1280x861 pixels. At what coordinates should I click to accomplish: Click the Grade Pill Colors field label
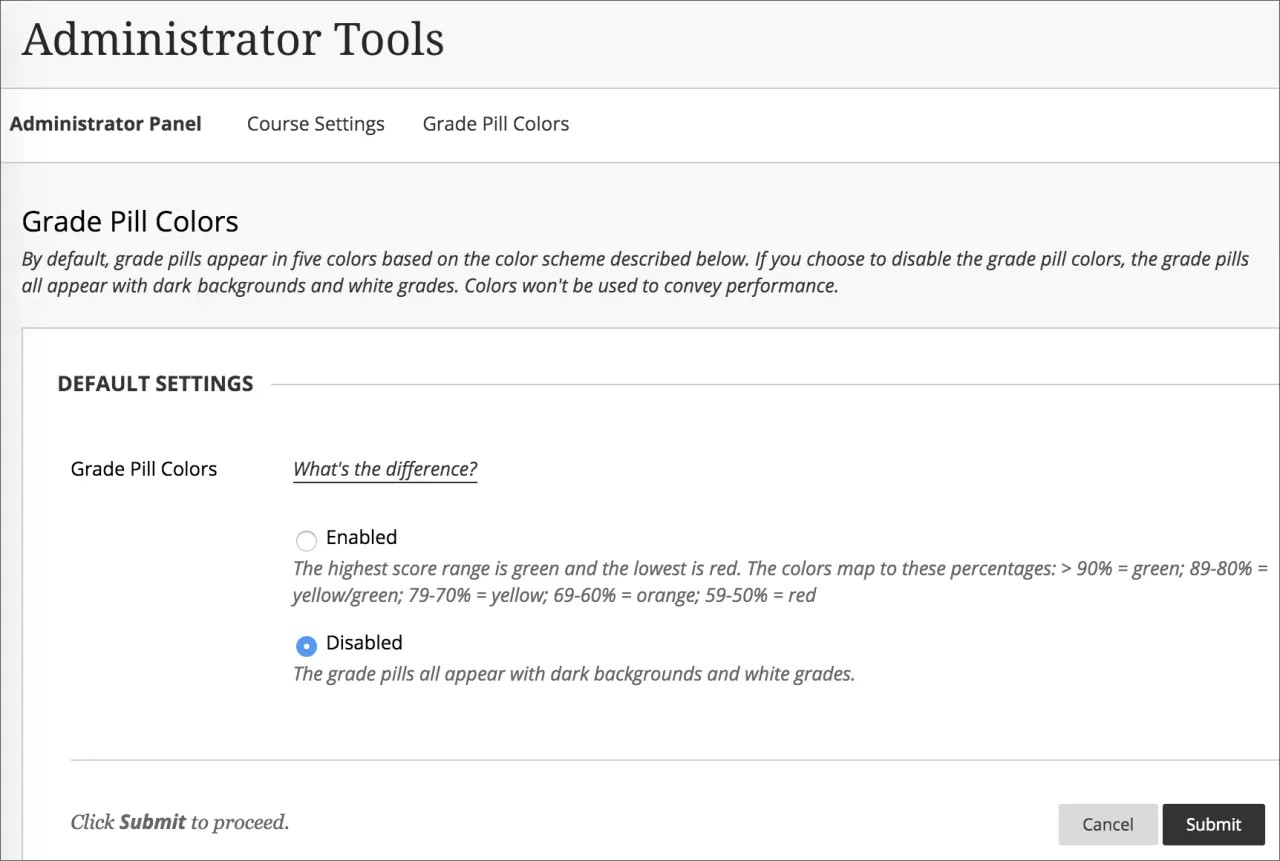(143, 469)
